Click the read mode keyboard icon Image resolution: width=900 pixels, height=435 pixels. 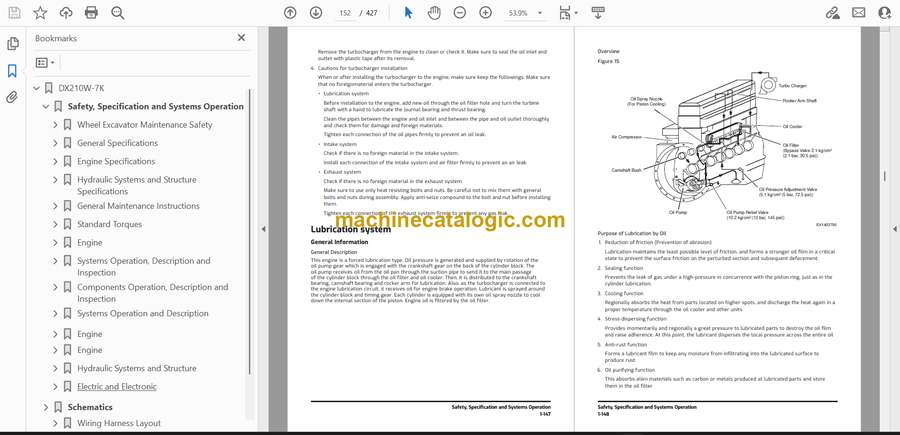coord(598,13)
